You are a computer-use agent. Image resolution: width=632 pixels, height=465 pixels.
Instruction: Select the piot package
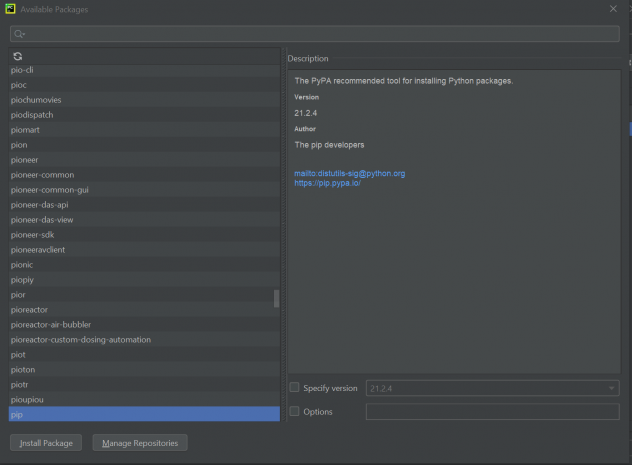(144, 355)
